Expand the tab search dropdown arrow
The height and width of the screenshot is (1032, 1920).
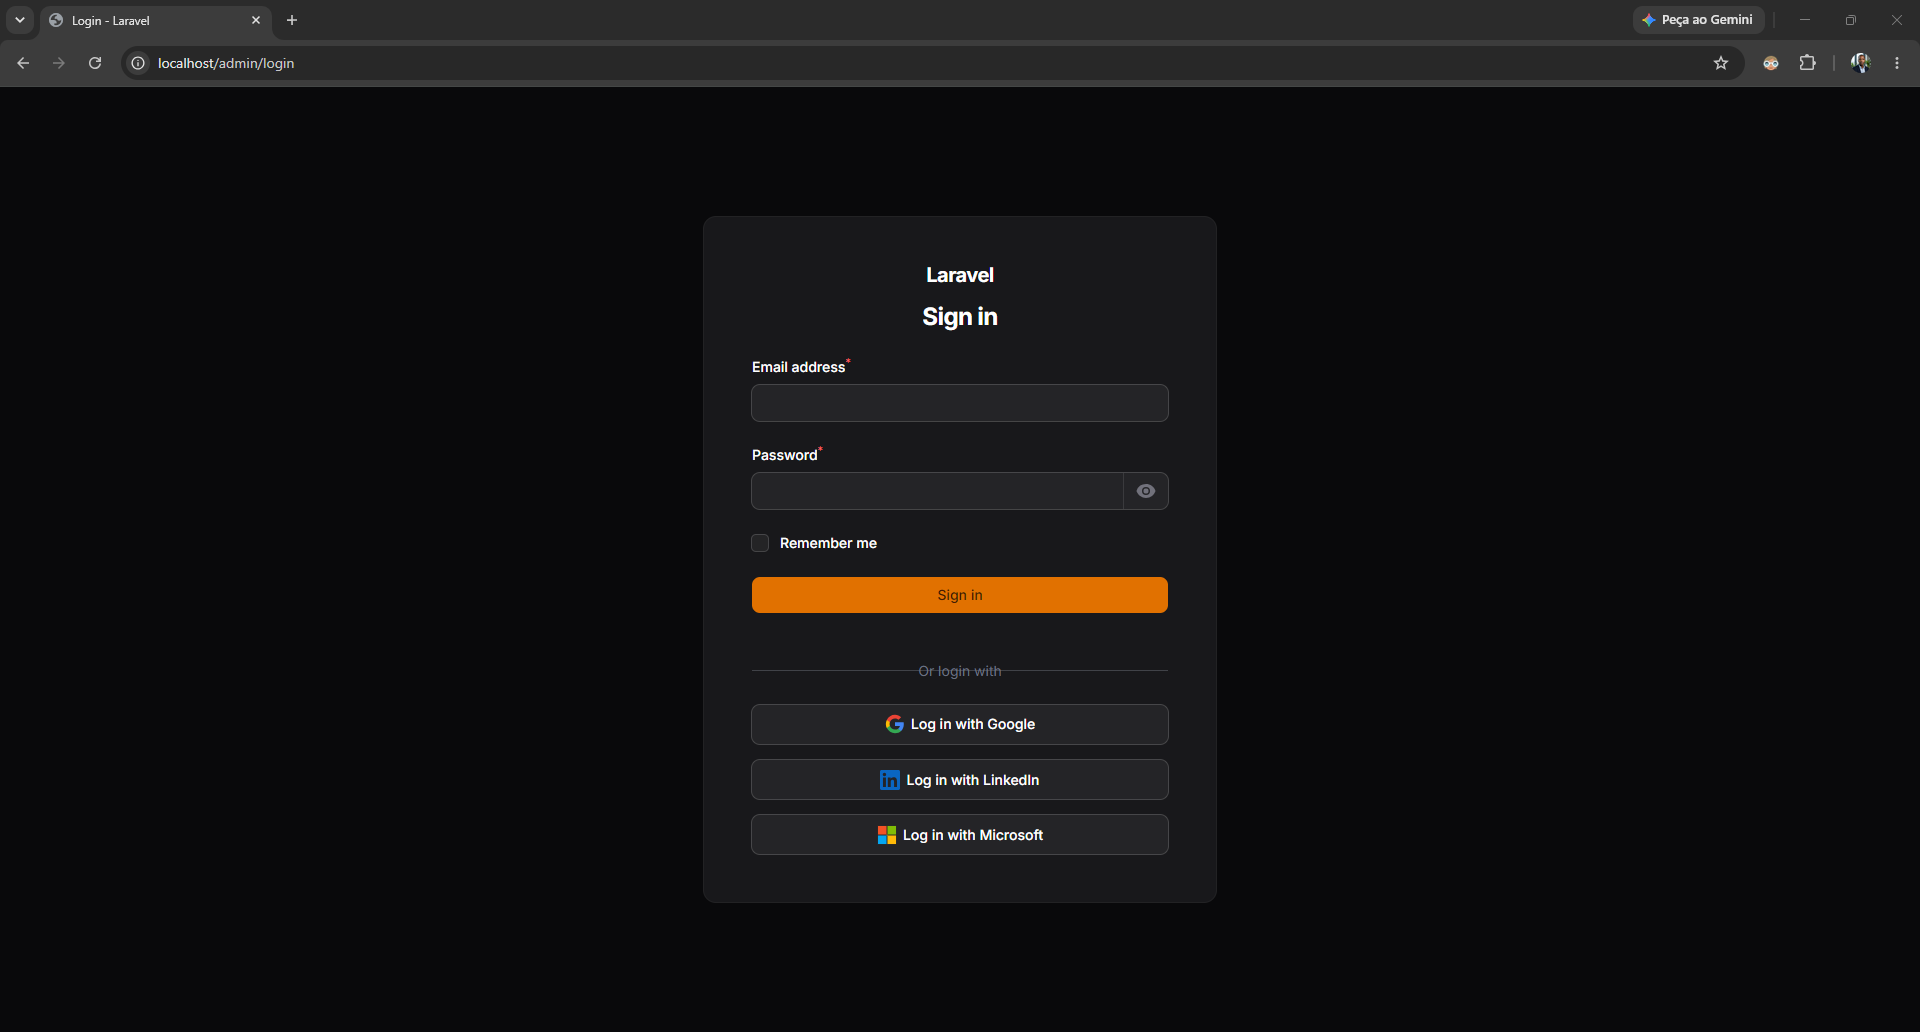coord(20,20)
